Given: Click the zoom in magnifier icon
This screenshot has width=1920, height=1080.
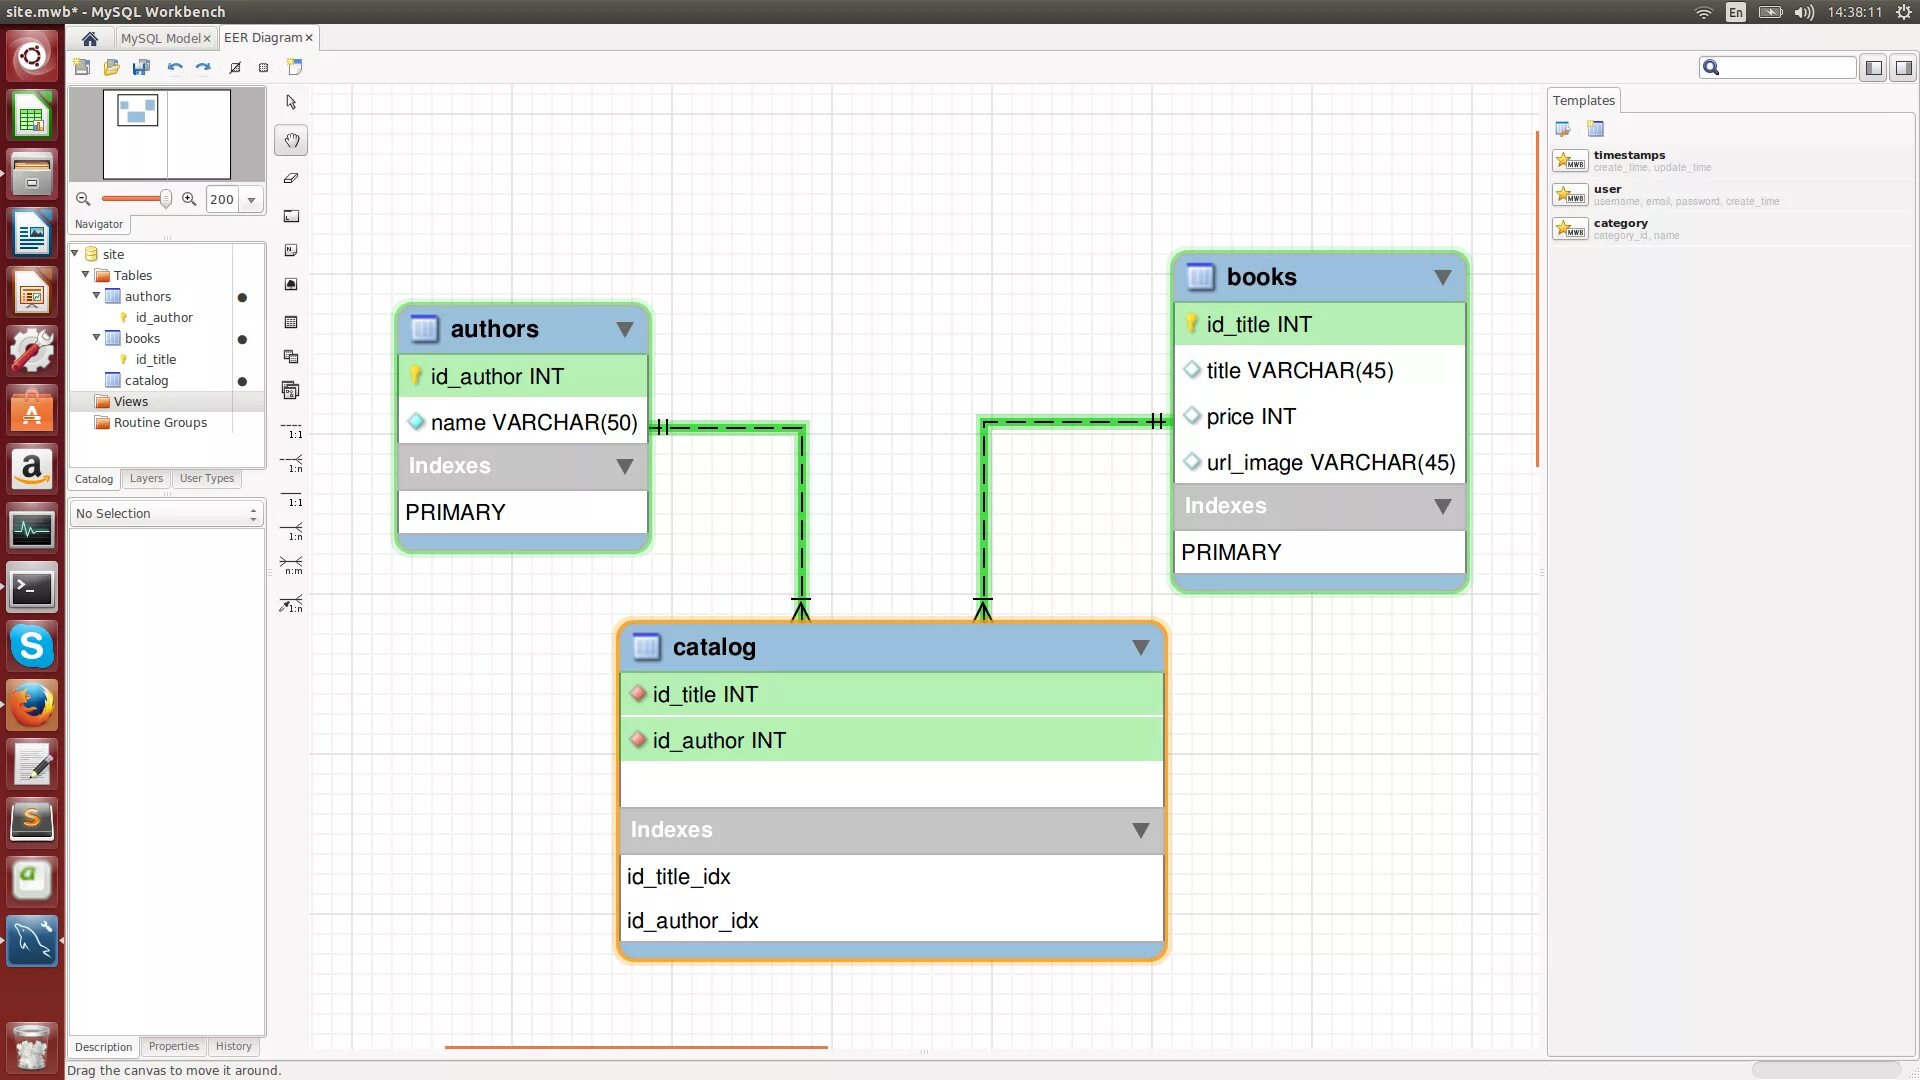Looking at the screenshot, I should [x=189, y=199].
